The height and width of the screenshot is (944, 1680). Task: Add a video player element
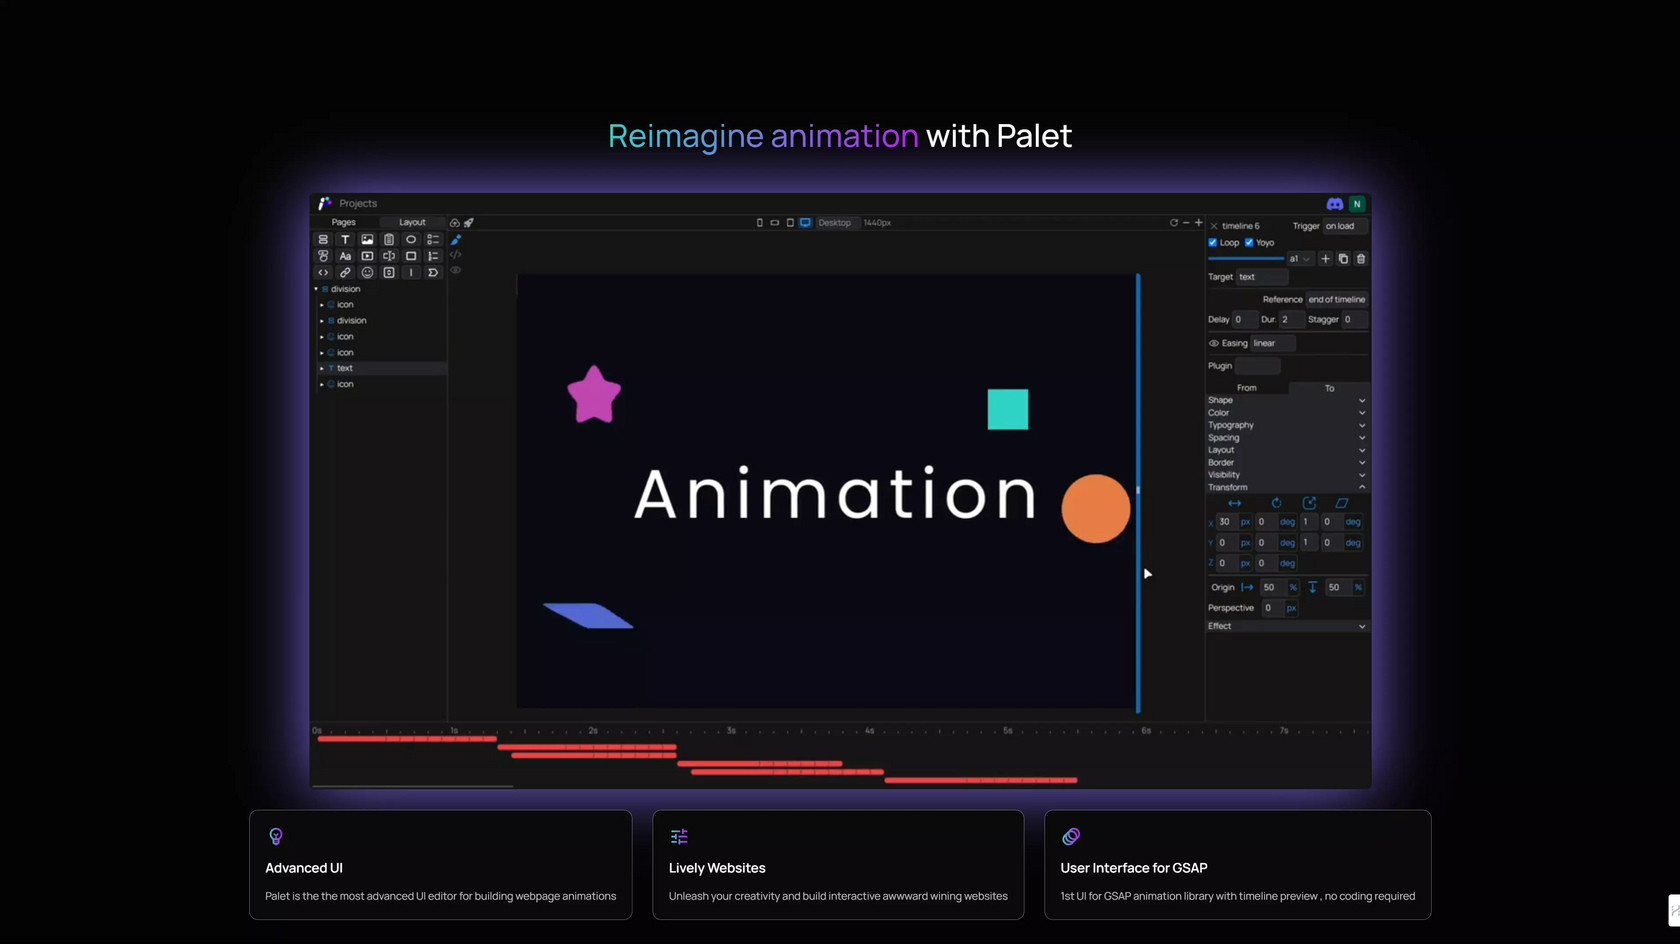pyautogui.click(x=367, y=256)
